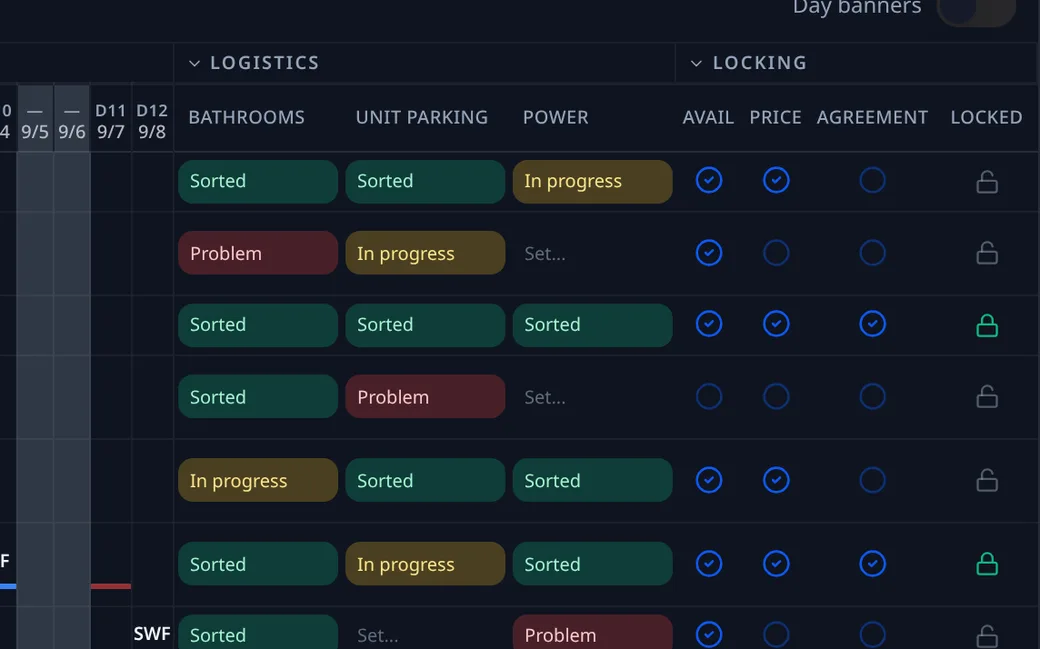Collapse the Locking column group
This screenshot has width=1040, height=649.
(x=696, y=63)
